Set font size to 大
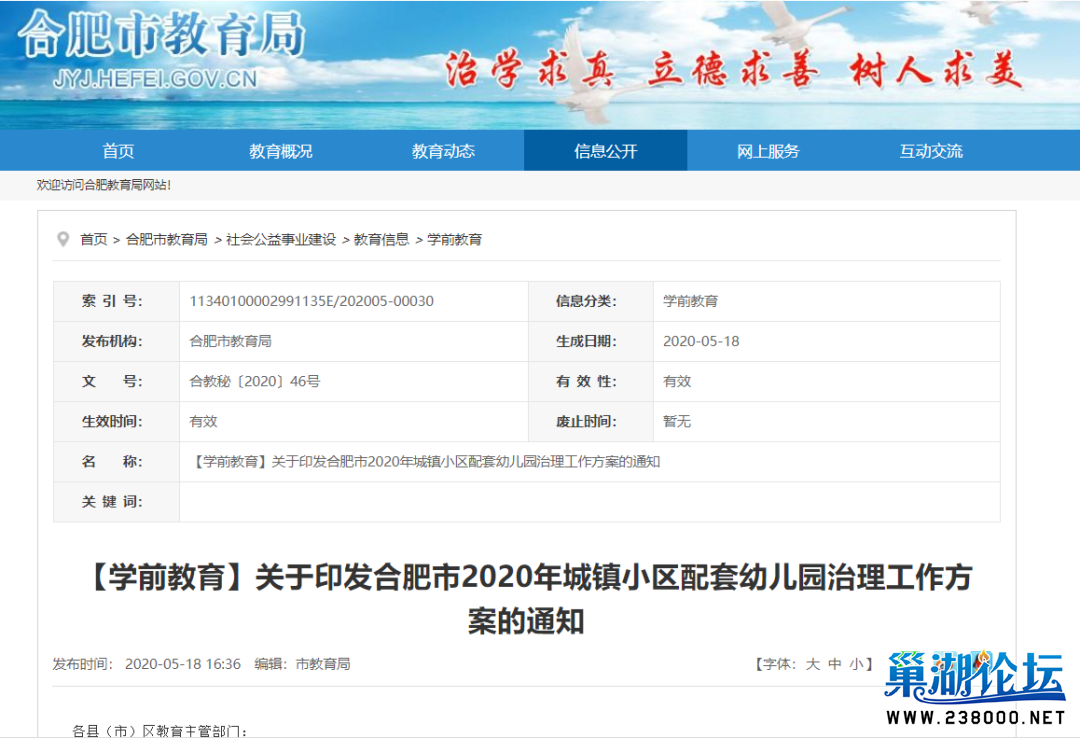Screen dimensions: 1080x738 (813, 664)
